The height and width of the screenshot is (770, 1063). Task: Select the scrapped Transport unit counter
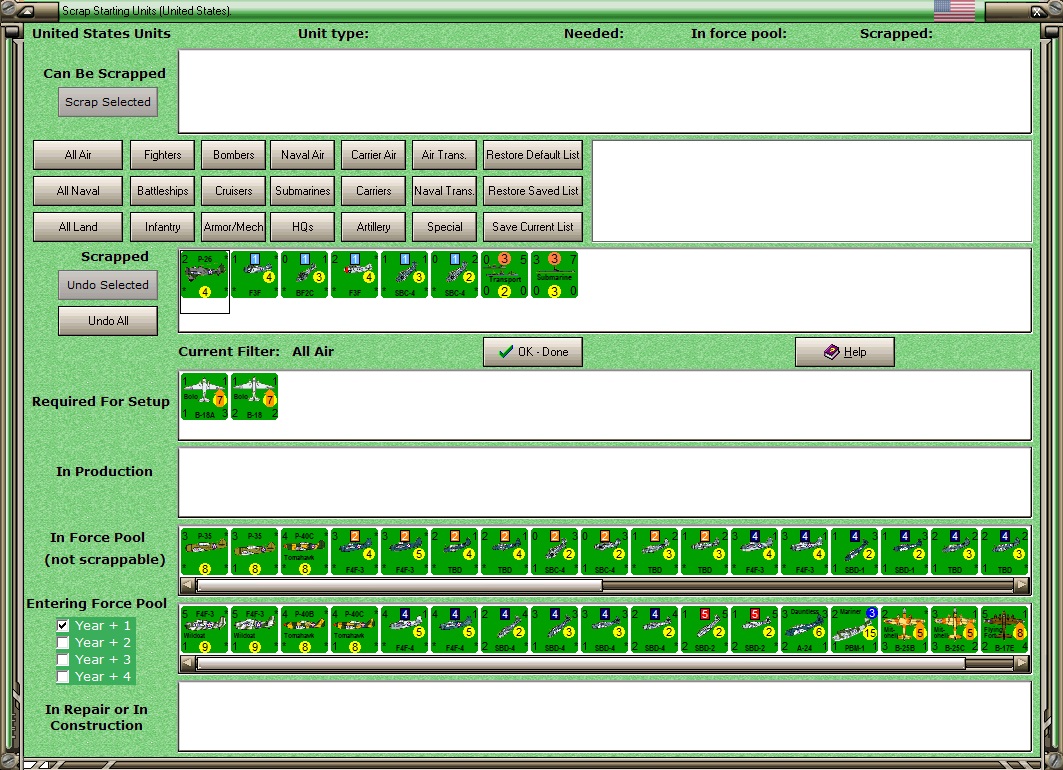[x=504, y=275]
